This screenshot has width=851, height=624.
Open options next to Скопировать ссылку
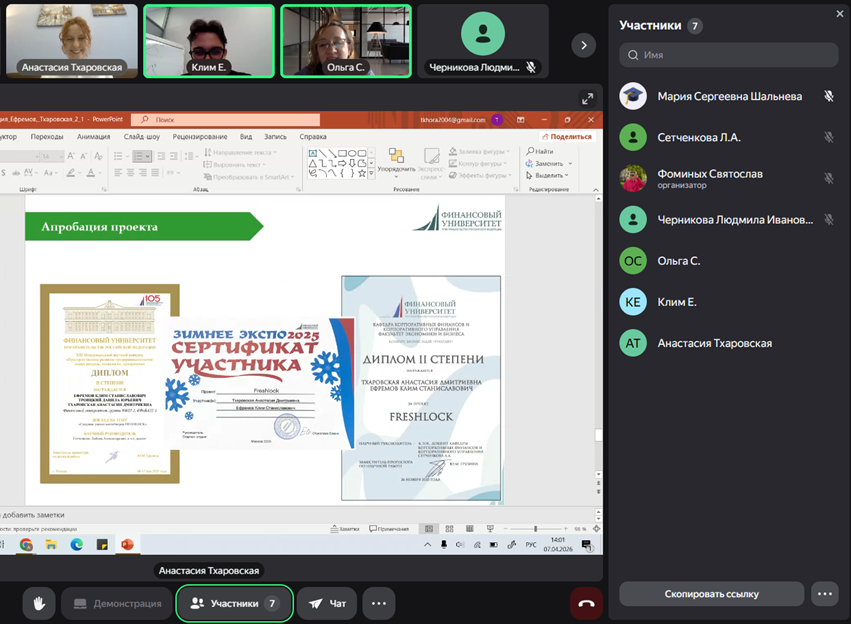tap(825, 593)
